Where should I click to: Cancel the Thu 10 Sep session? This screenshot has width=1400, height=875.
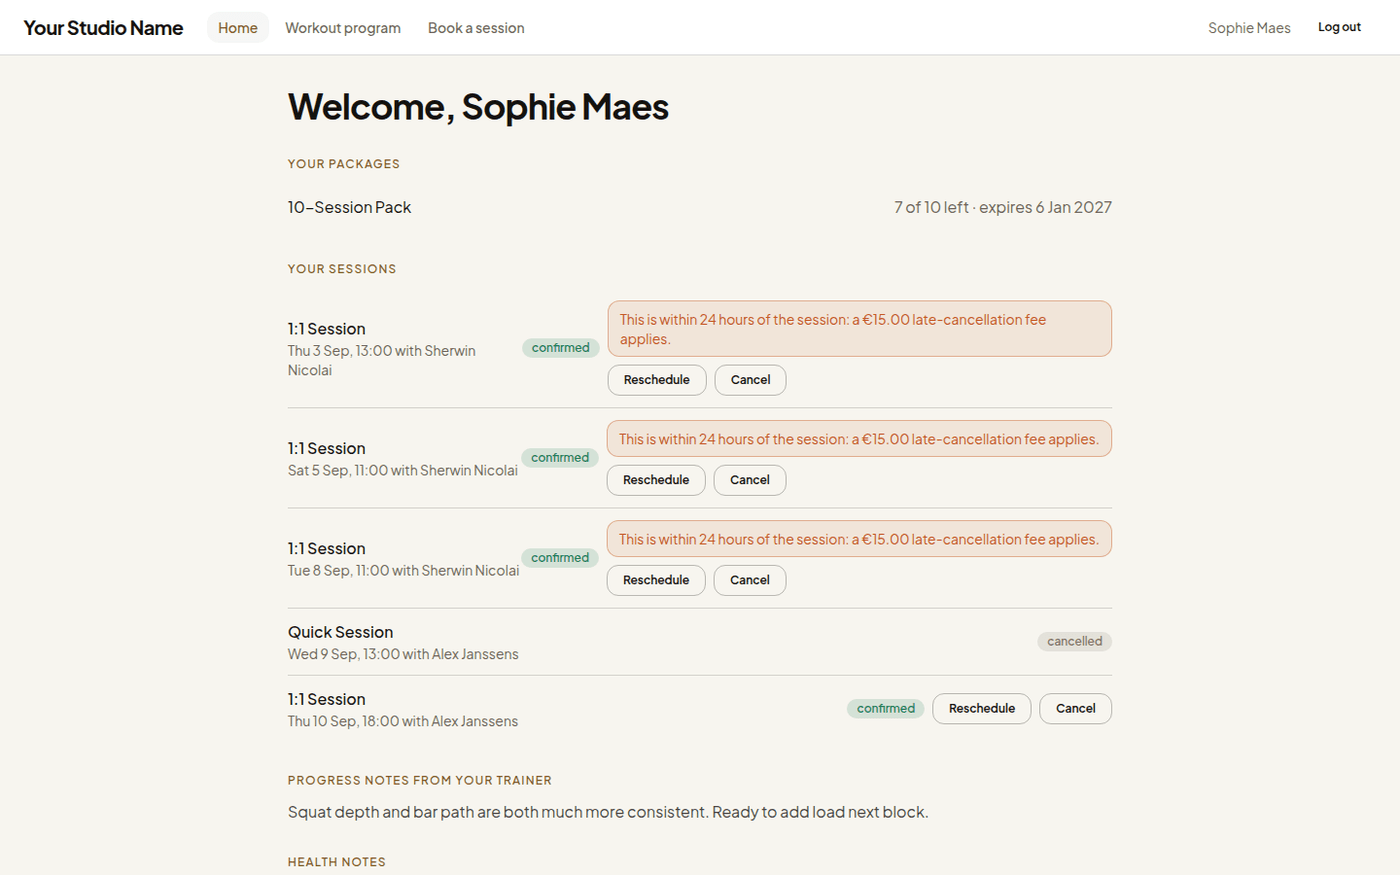point(1076,708)
